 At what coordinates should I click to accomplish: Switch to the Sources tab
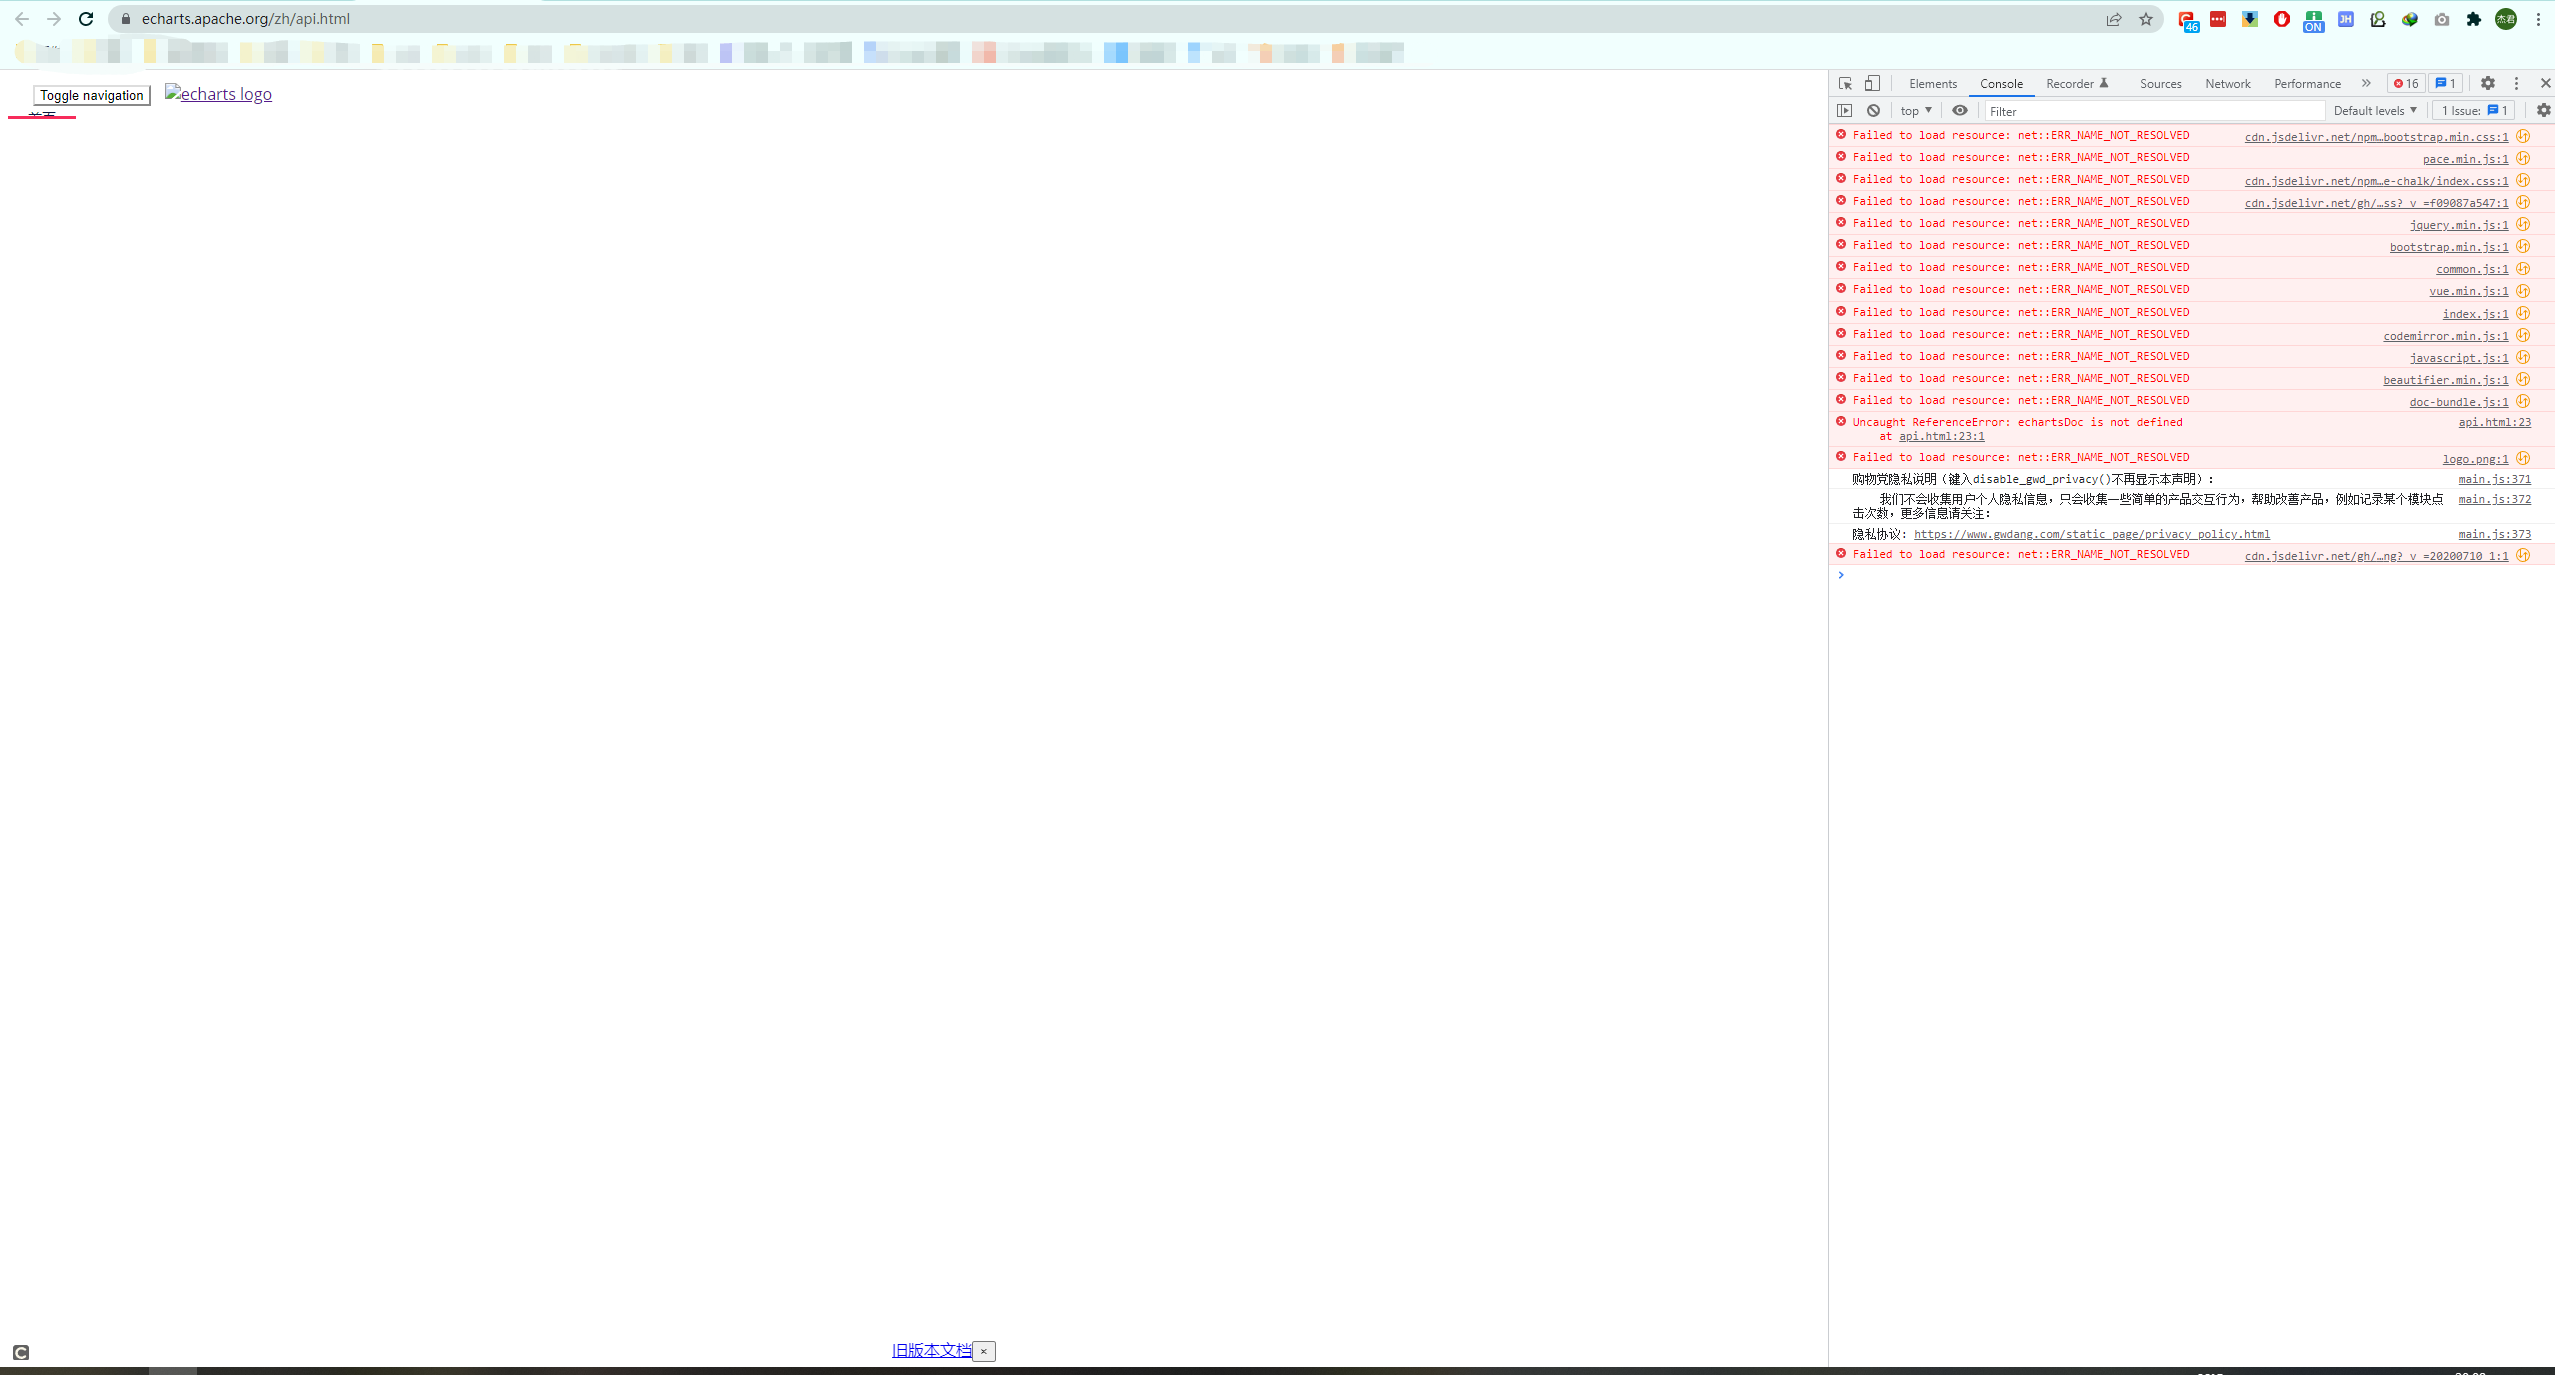(x=2160, y=83)
